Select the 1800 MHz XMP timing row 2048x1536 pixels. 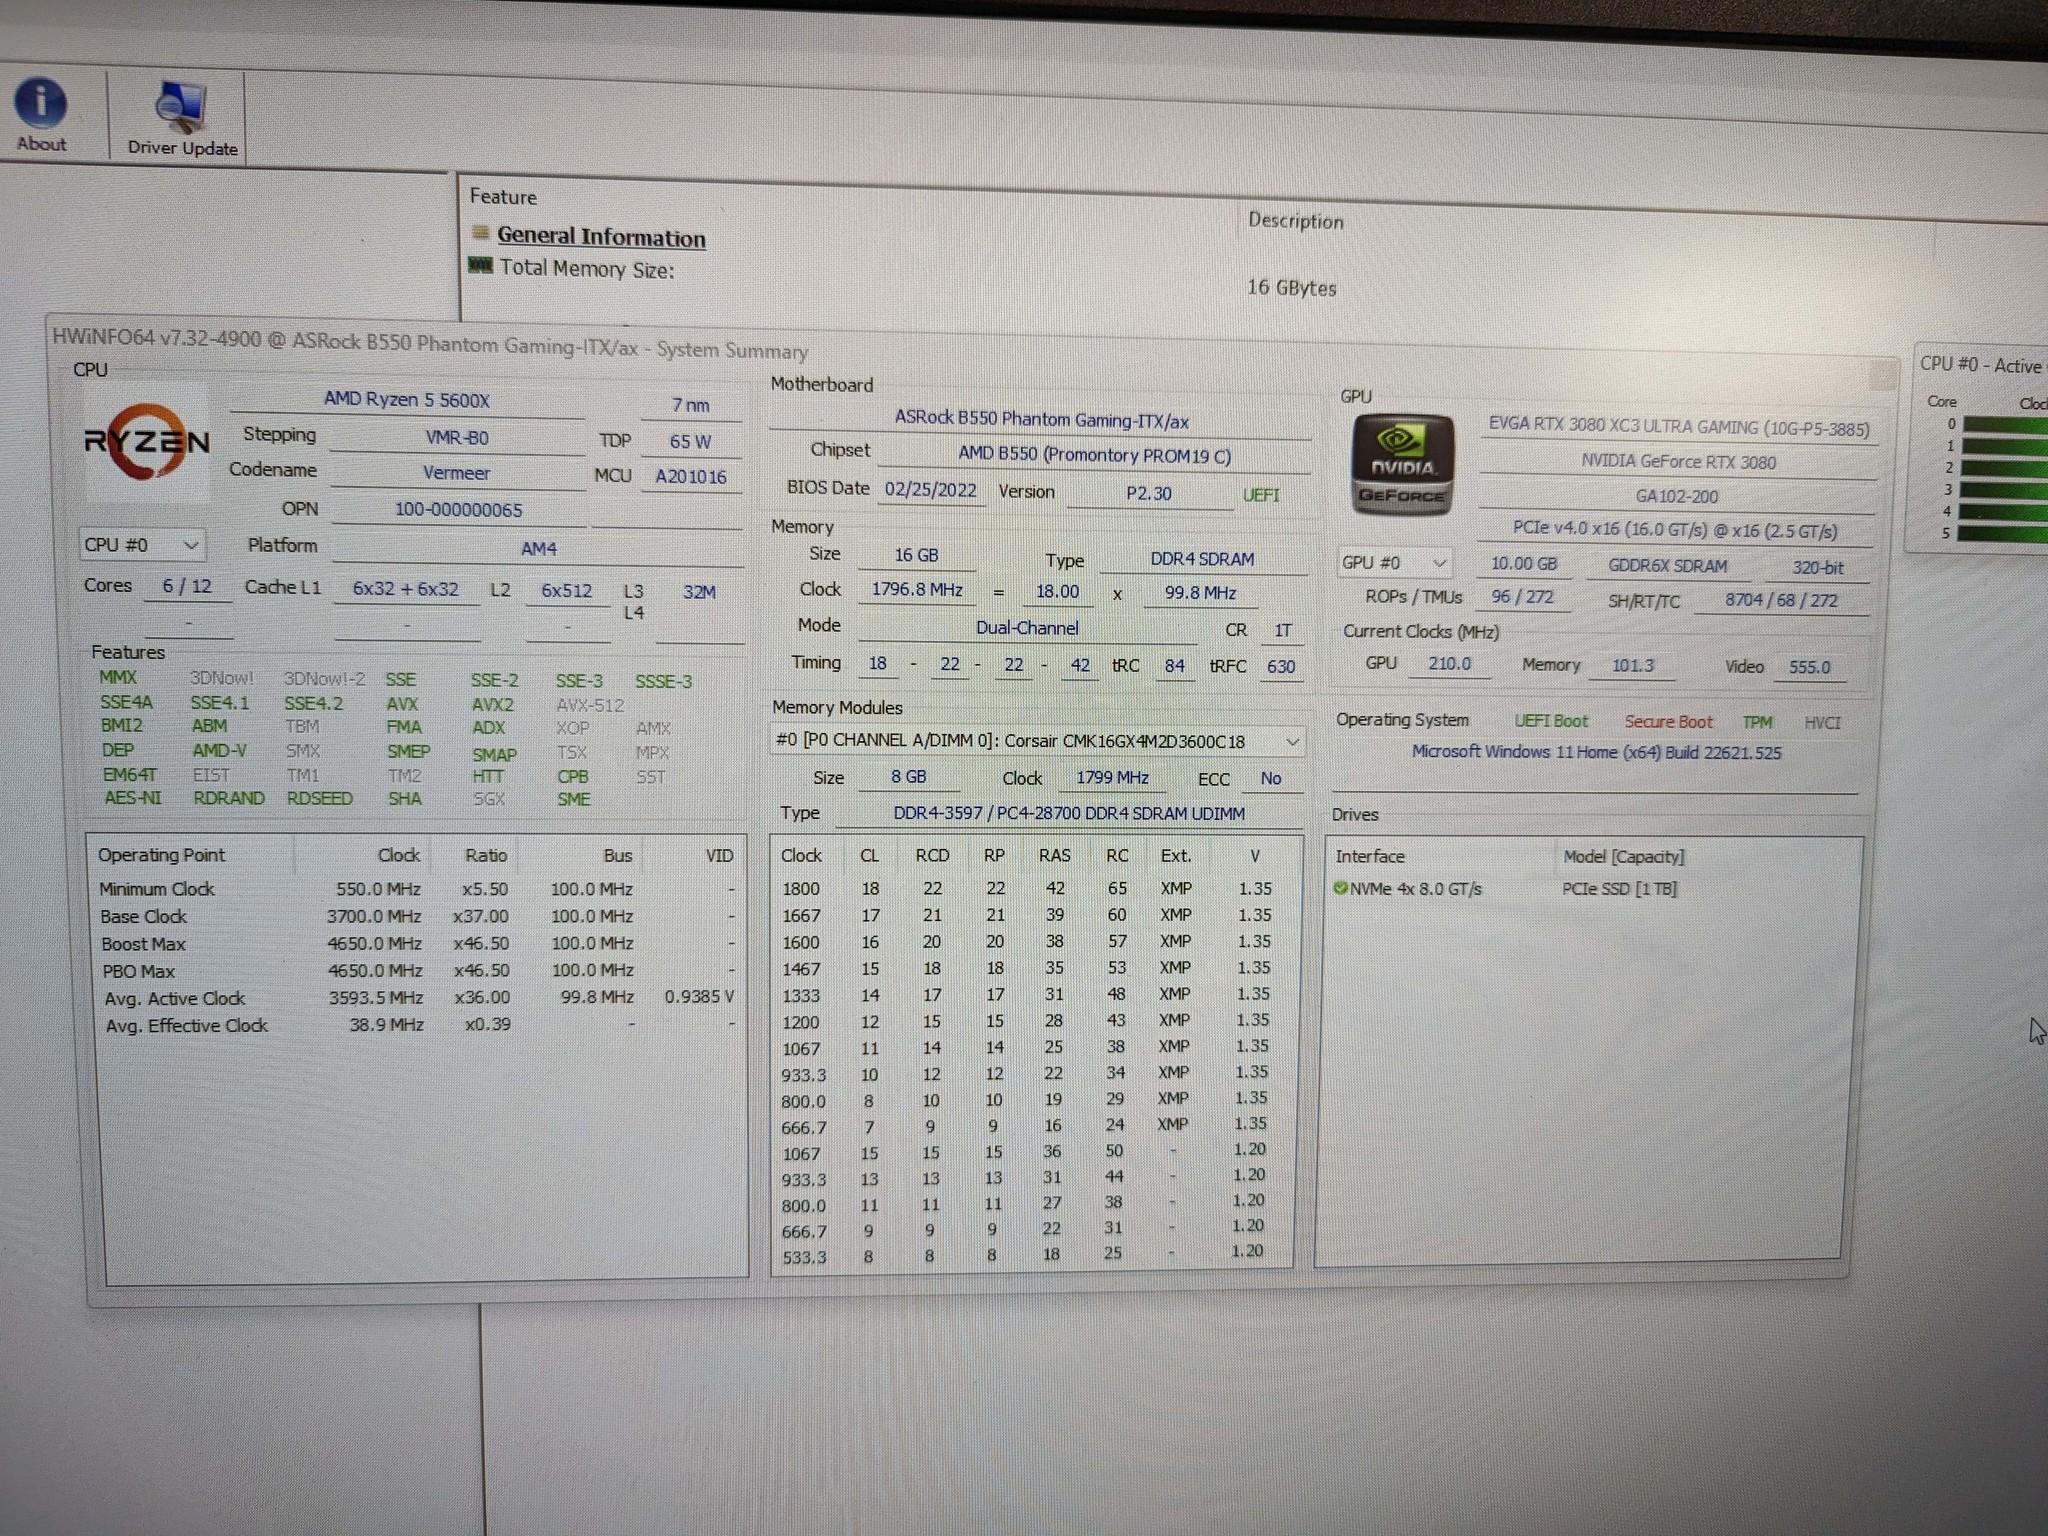tap(1030, 888)
